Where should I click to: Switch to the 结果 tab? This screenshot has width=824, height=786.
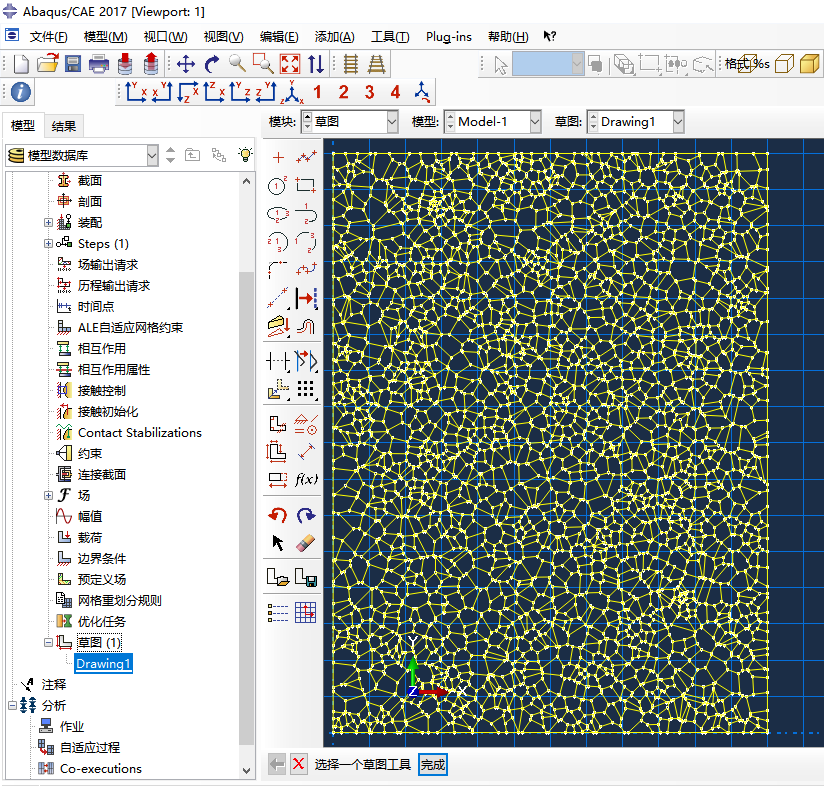[64, 126]
